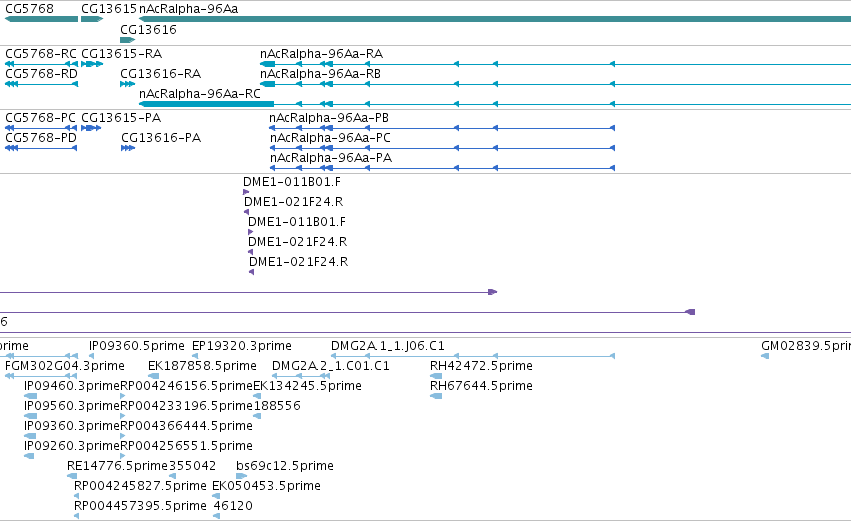Select transcript nAcRalpha-96Aa-RB

point(320,74)
